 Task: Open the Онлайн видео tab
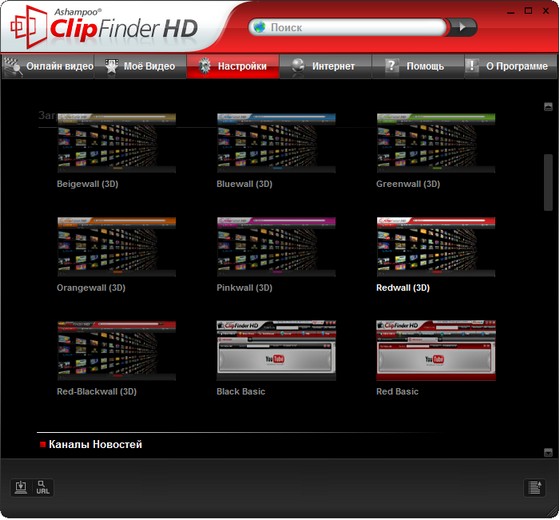48,66
